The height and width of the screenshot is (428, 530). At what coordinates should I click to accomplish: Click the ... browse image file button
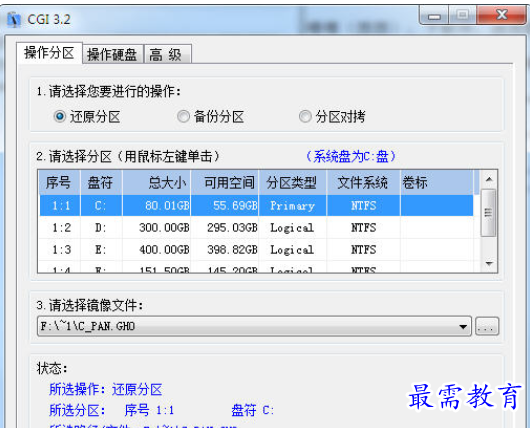click(x=487, y=326)
